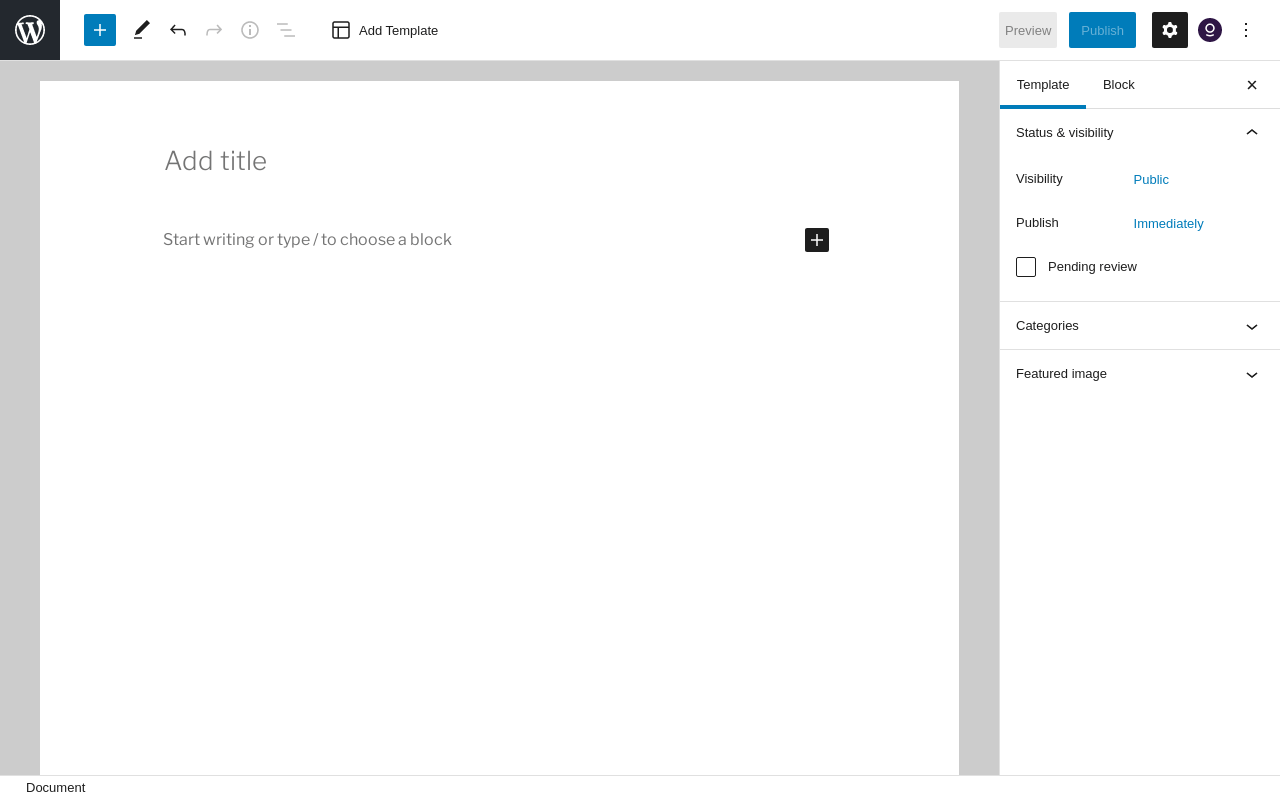Enable the Pending review checkbox
Image resolution: width=1280 pixels, height=800 pixels.
pos(1026,267)
